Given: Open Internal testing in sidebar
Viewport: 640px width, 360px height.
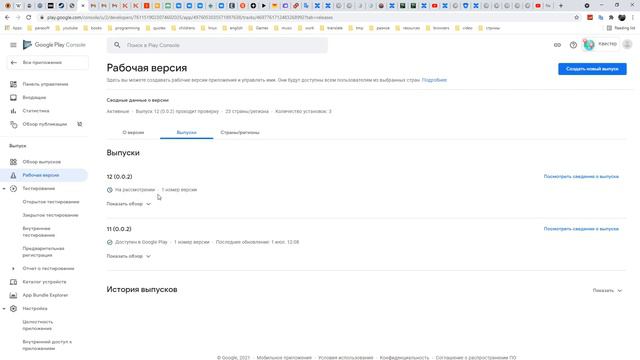Looking at the screenshot, I should [x=39, y=232].
